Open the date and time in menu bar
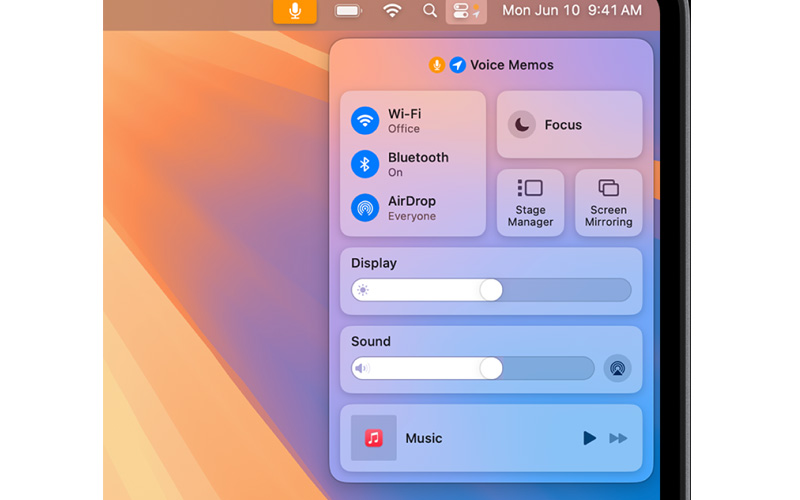 tap(571, 10)
